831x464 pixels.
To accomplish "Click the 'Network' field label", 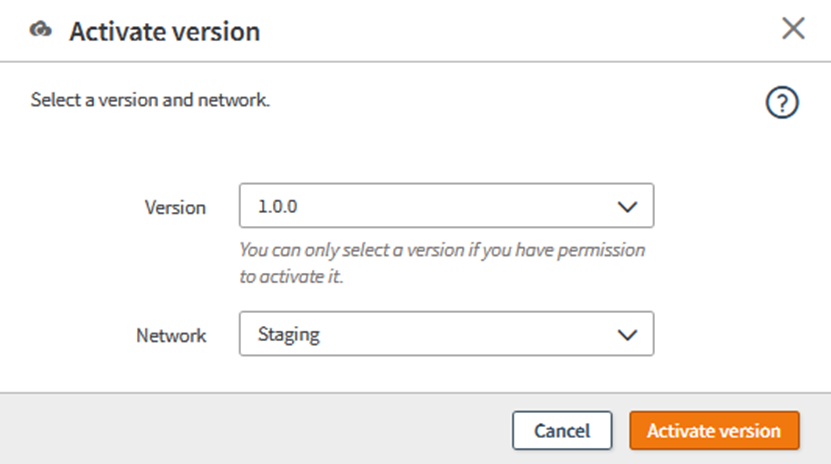I will 171,335.
